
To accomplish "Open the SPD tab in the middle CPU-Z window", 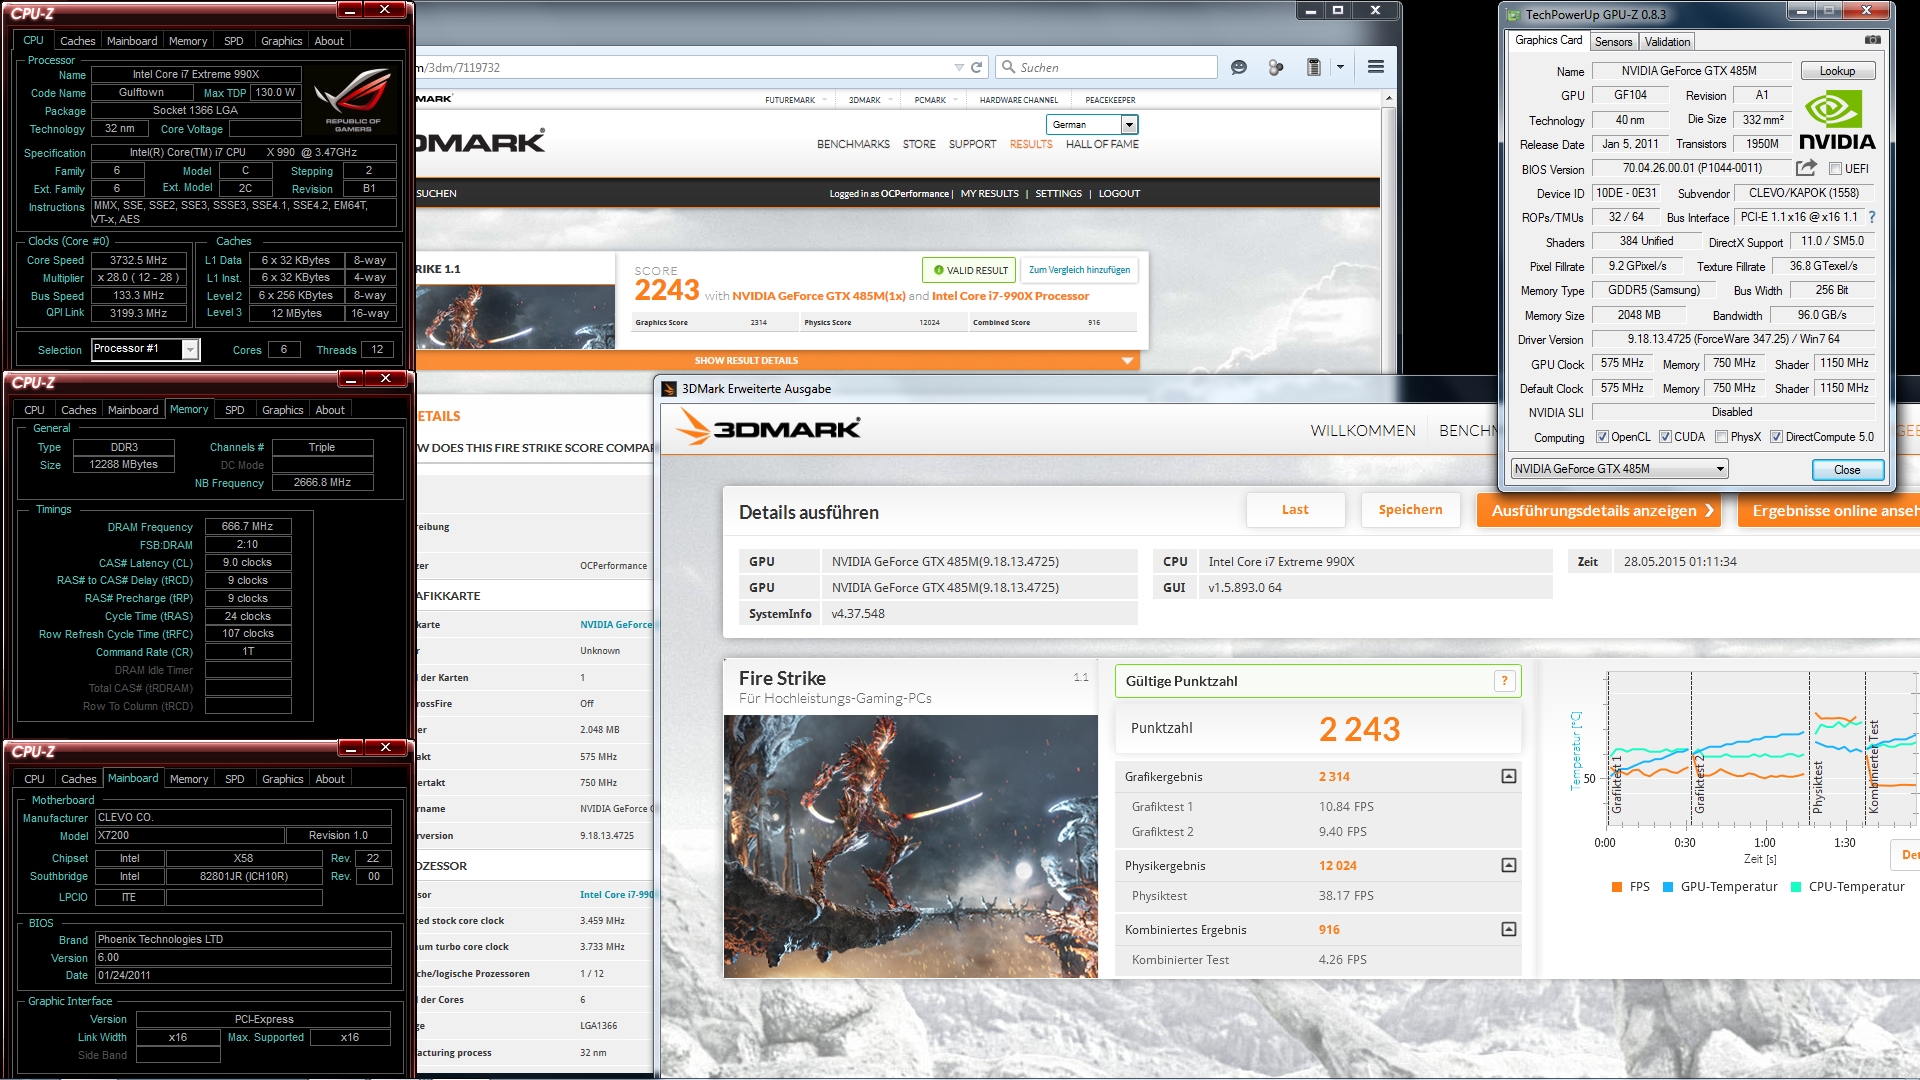I will [235, 410].
